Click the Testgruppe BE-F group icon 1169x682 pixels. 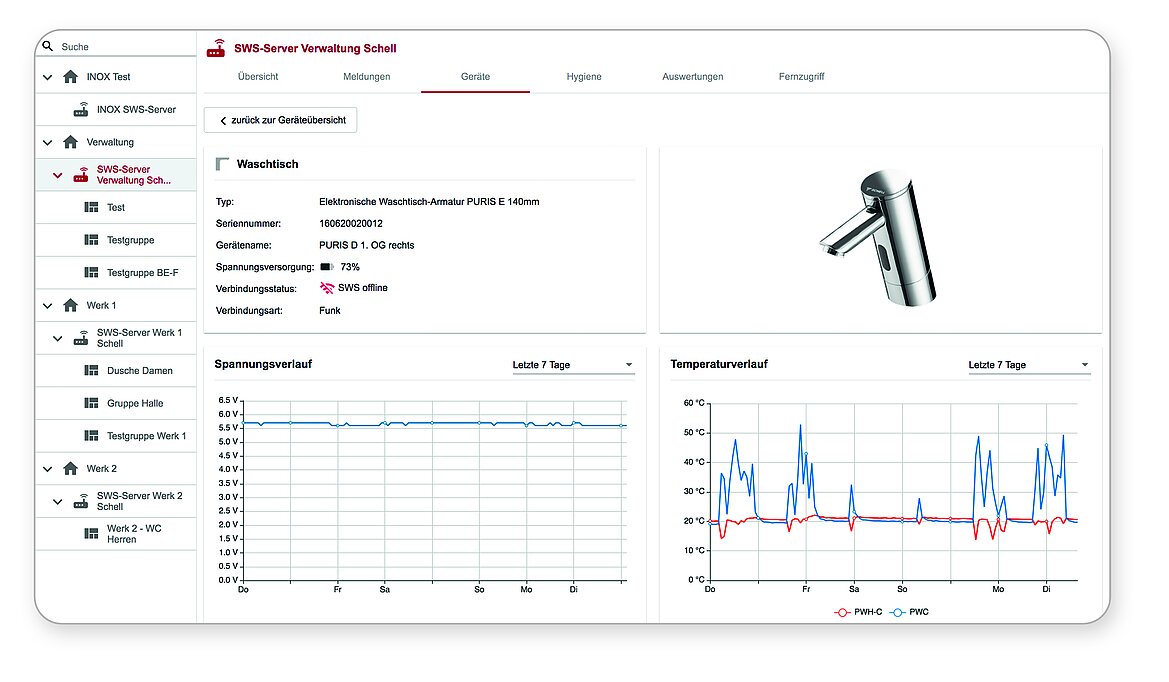pyautogui.click(x=91, y=273)
